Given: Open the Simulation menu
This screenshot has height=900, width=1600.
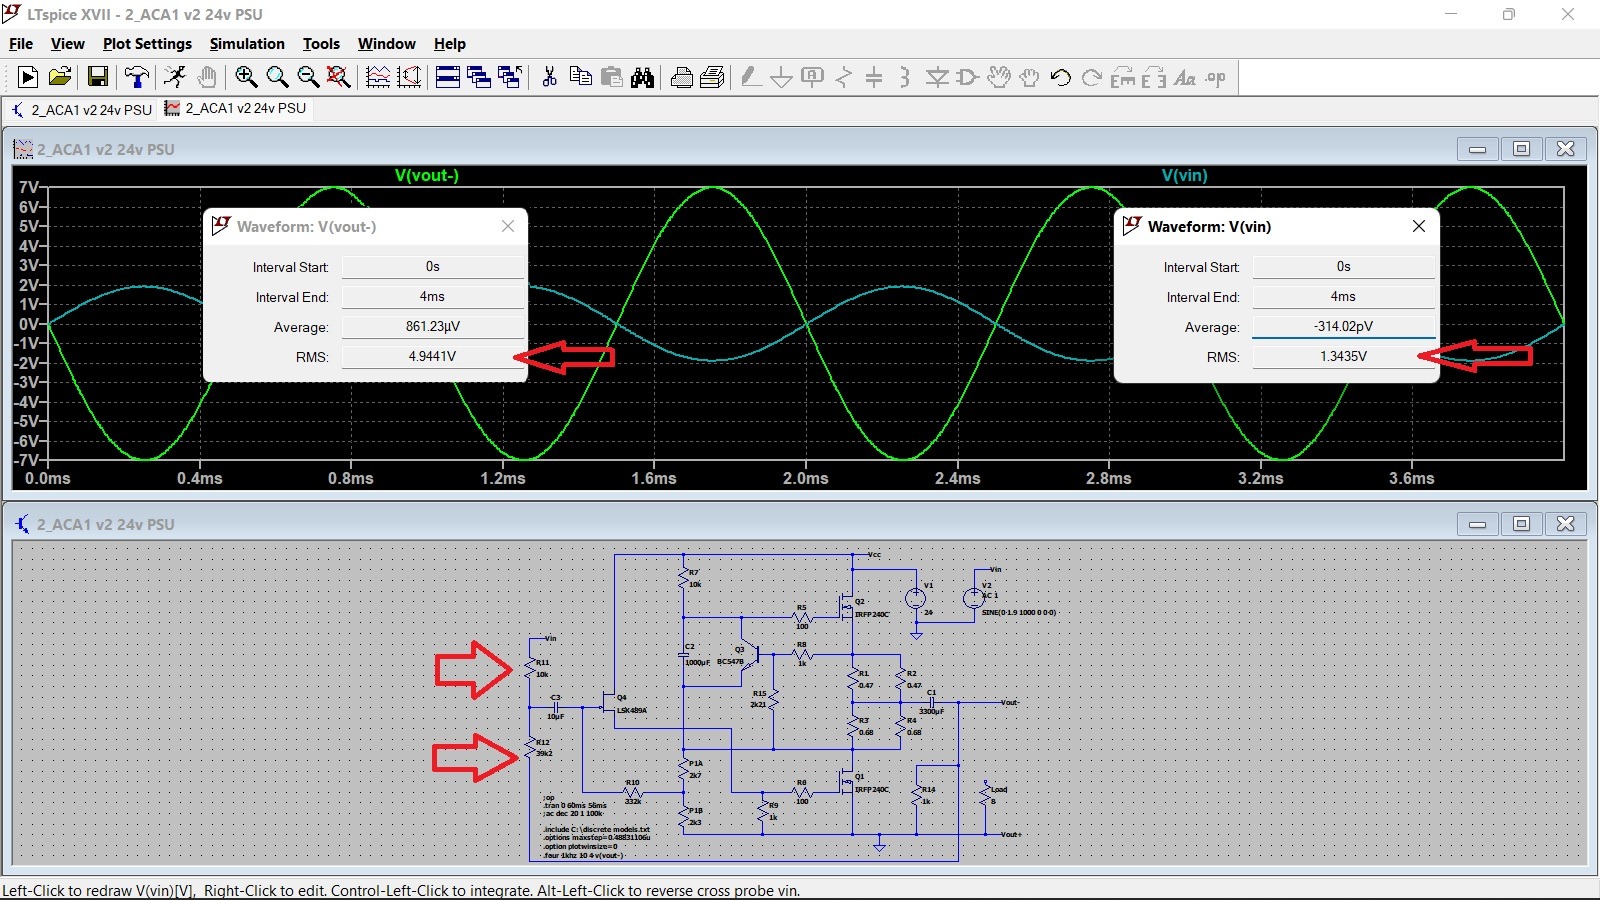Looking at the screenshot, I should (x=247, y=44).
